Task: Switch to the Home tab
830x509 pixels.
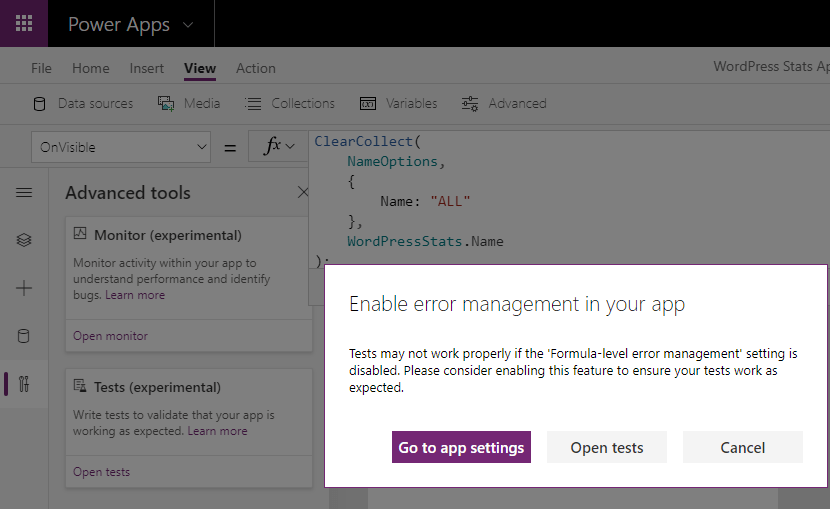Action: [x=91, y=68]
